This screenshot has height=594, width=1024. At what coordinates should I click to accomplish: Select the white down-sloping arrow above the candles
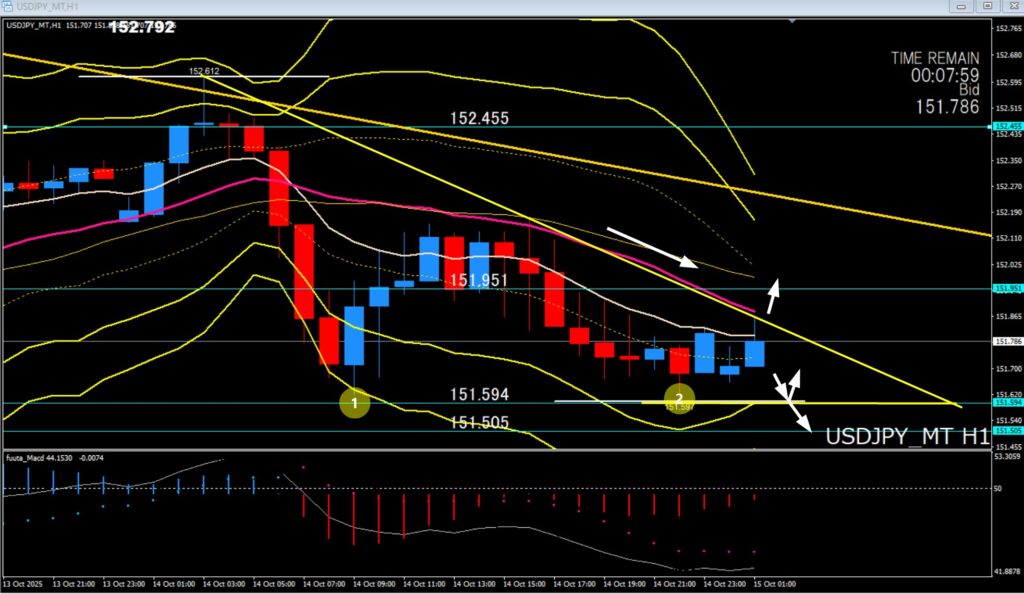click(652, 247)
